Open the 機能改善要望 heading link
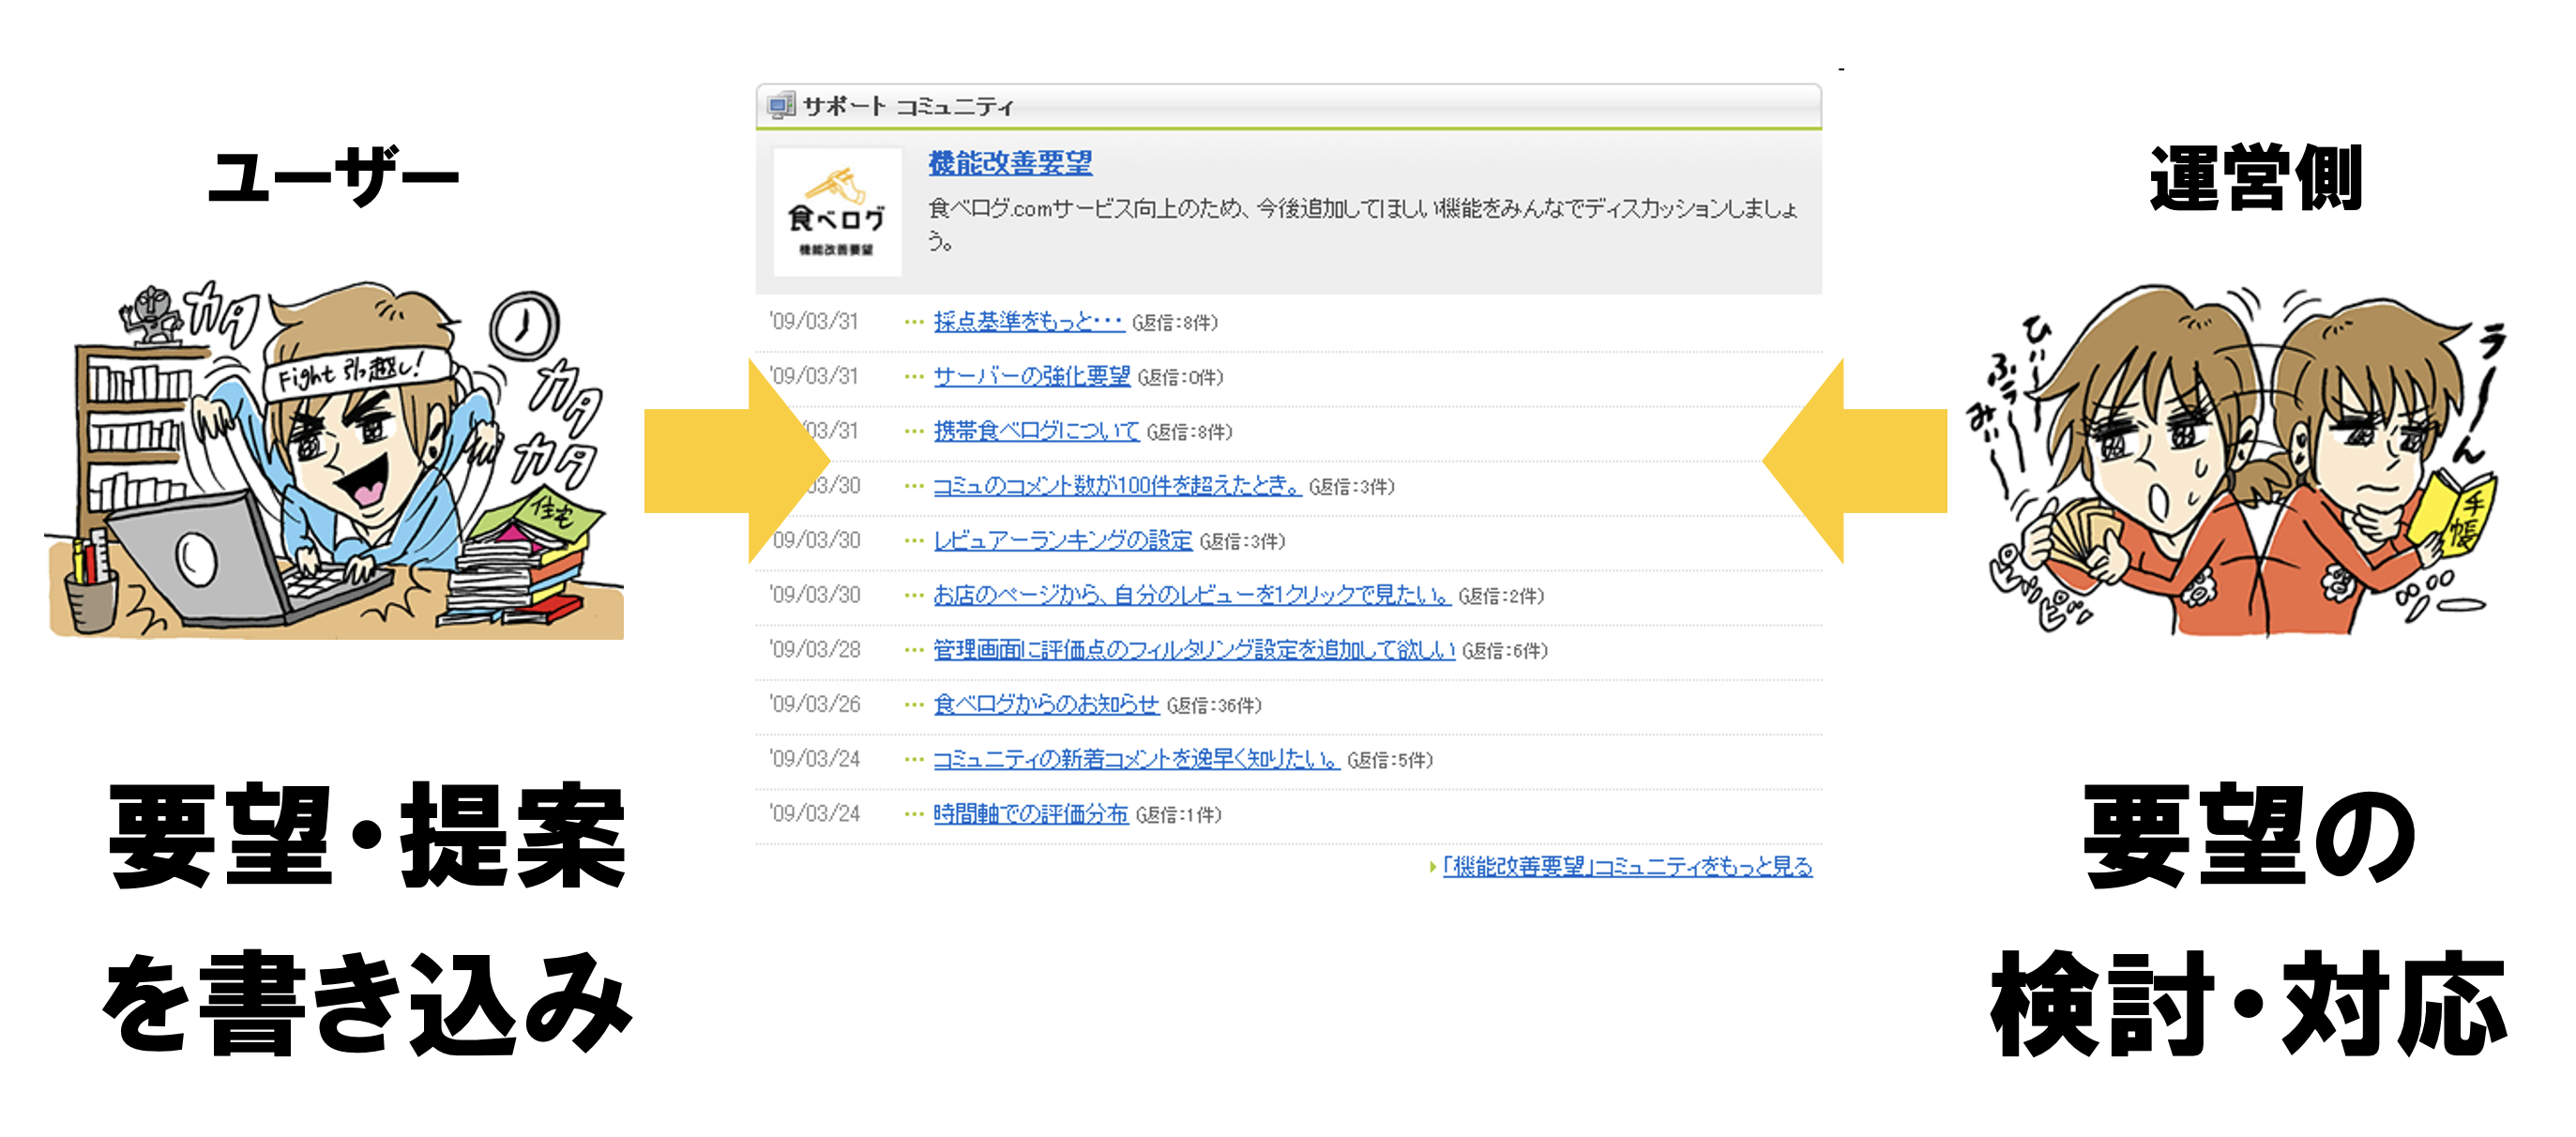Image resolution: width=2576 pixels, height=1137 pixels. point(1010,163)
